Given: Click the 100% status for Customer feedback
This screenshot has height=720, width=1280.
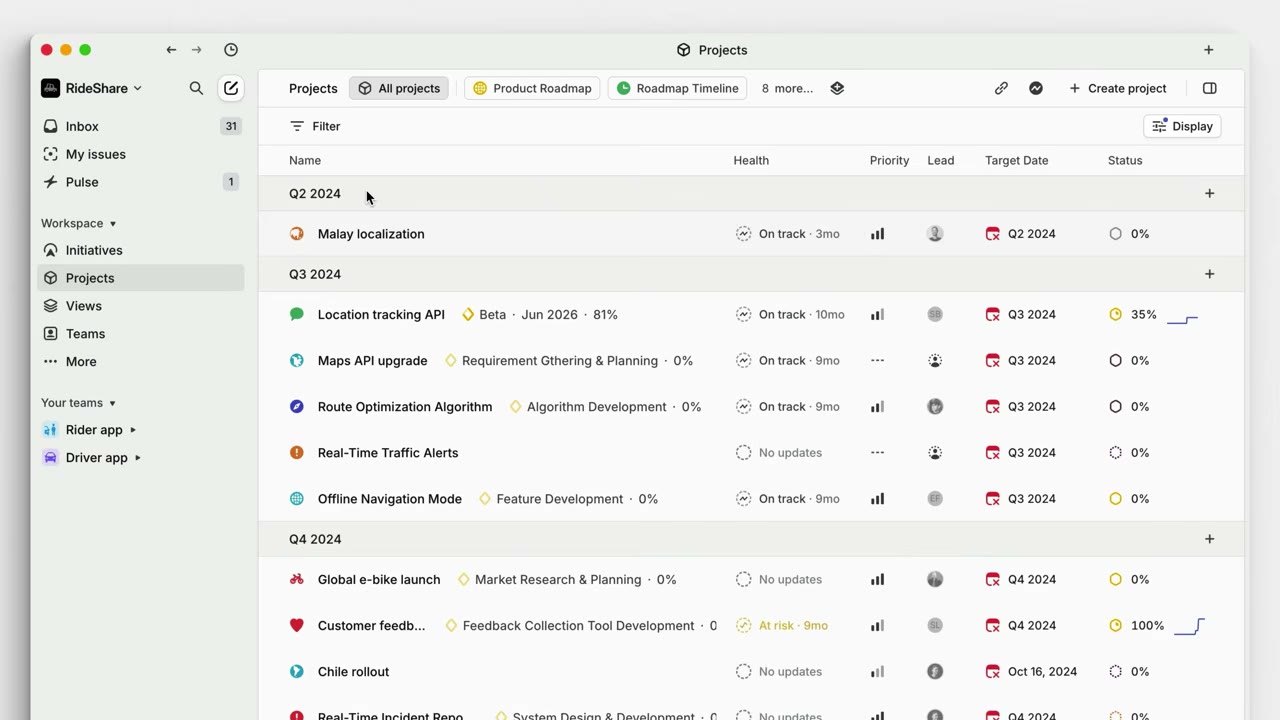Looking at the screenshot, I should tap(1137, 626).
